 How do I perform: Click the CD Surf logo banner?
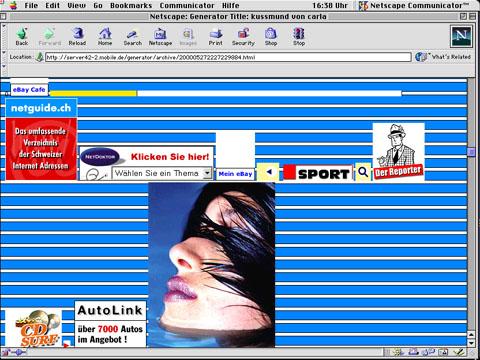click(x=34, y=328)
